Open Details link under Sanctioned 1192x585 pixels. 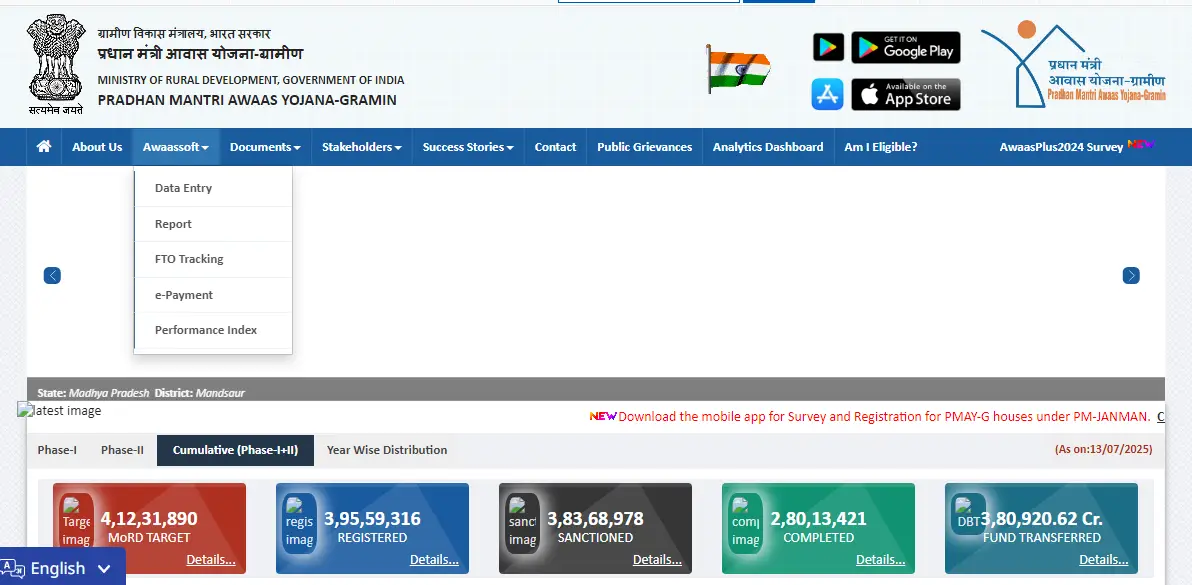[657, 560]
